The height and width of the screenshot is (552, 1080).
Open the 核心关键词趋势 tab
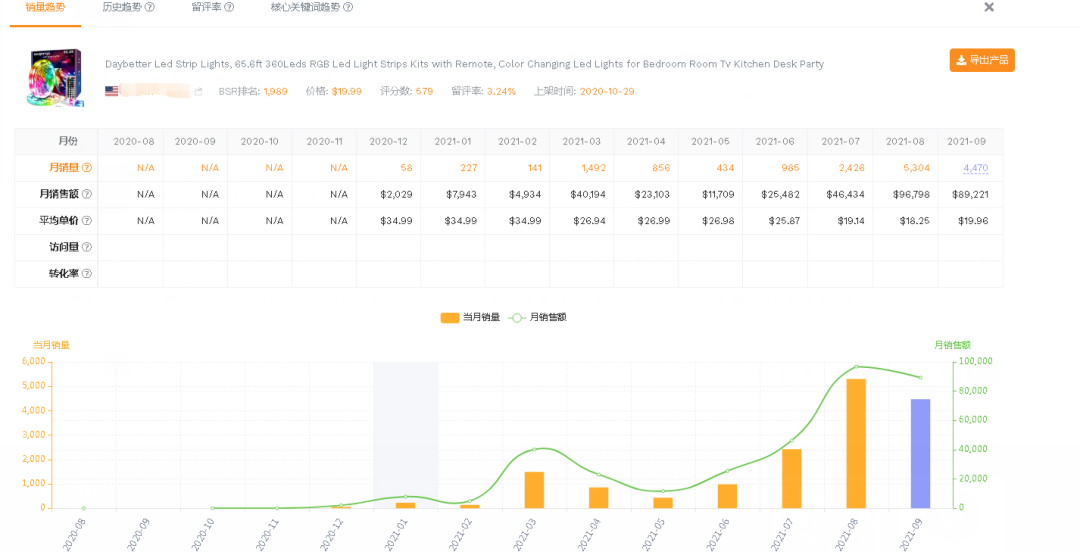(x=306, y=8)
